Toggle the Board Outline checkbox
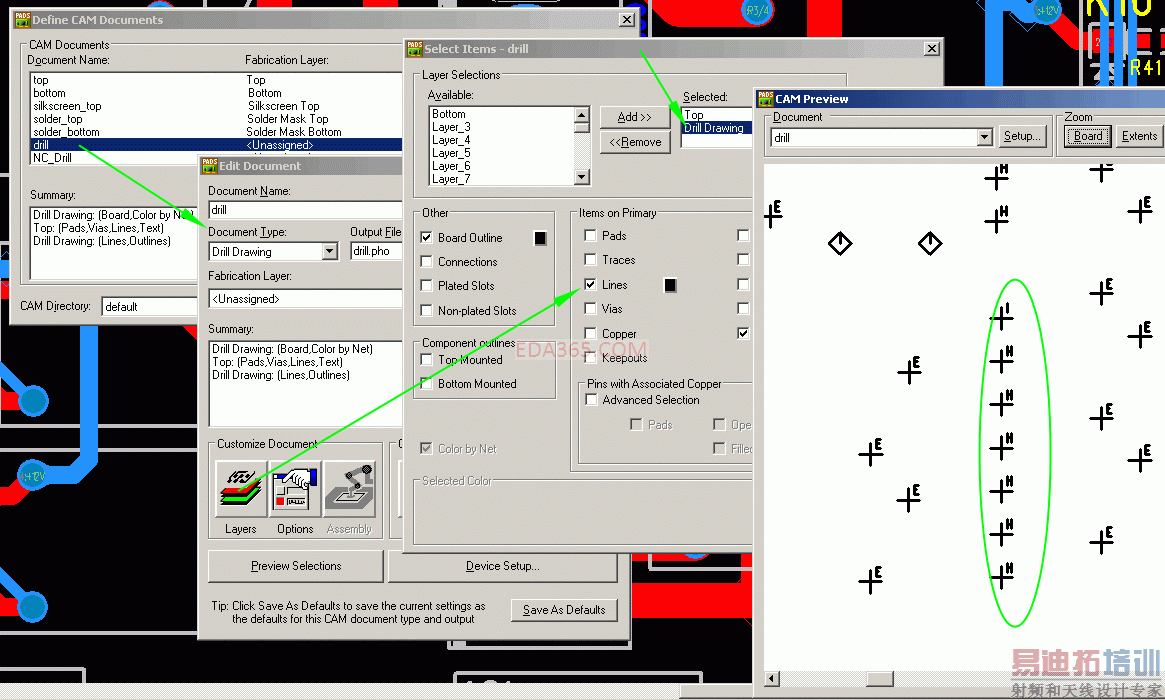Screen dimensions: 1165x700 click(x=426, y=238)
